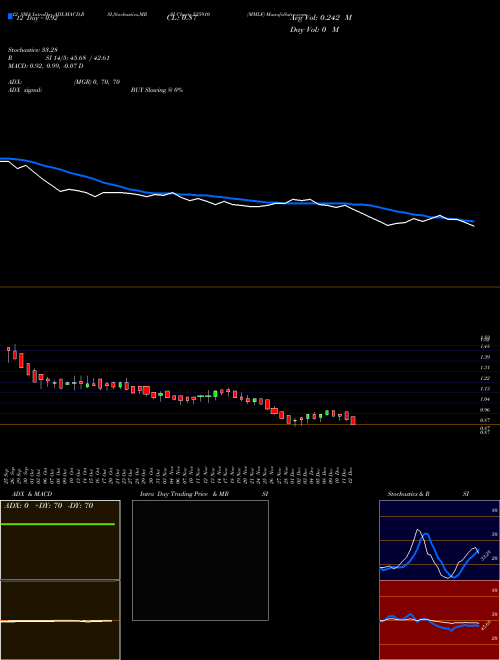Click the green ADX line in ADX panel
Viewport: 500px width, 660px height.
coord(58,524)
